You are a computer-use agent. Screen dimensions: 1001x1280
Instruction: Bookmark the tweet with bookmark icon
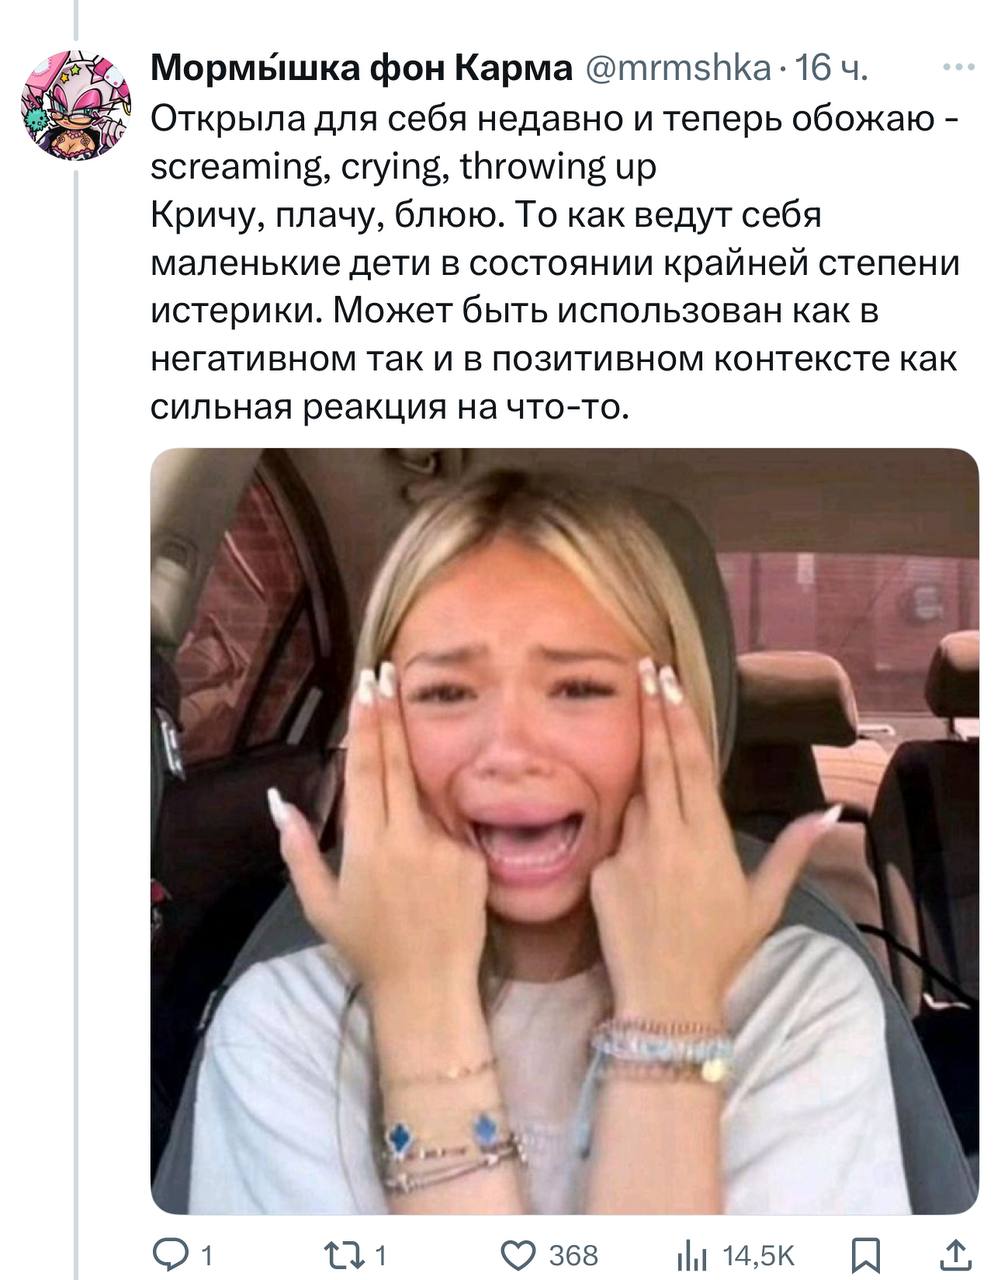[867, 1255]
